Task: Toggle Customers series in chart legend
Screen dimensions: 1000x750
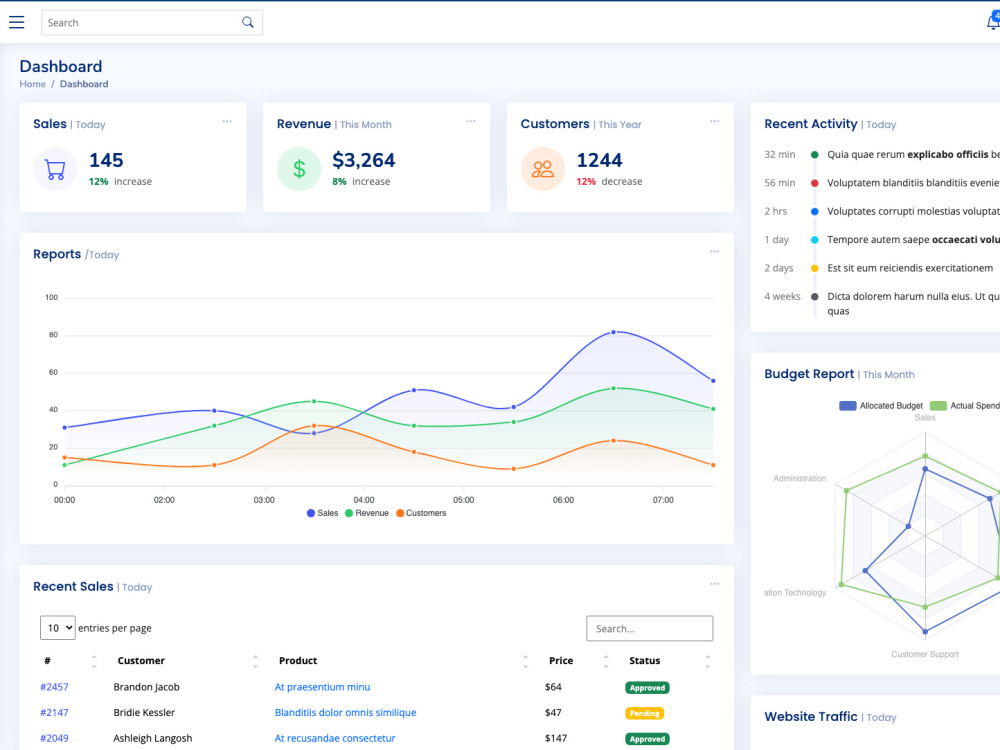Action: coord(421,513)
